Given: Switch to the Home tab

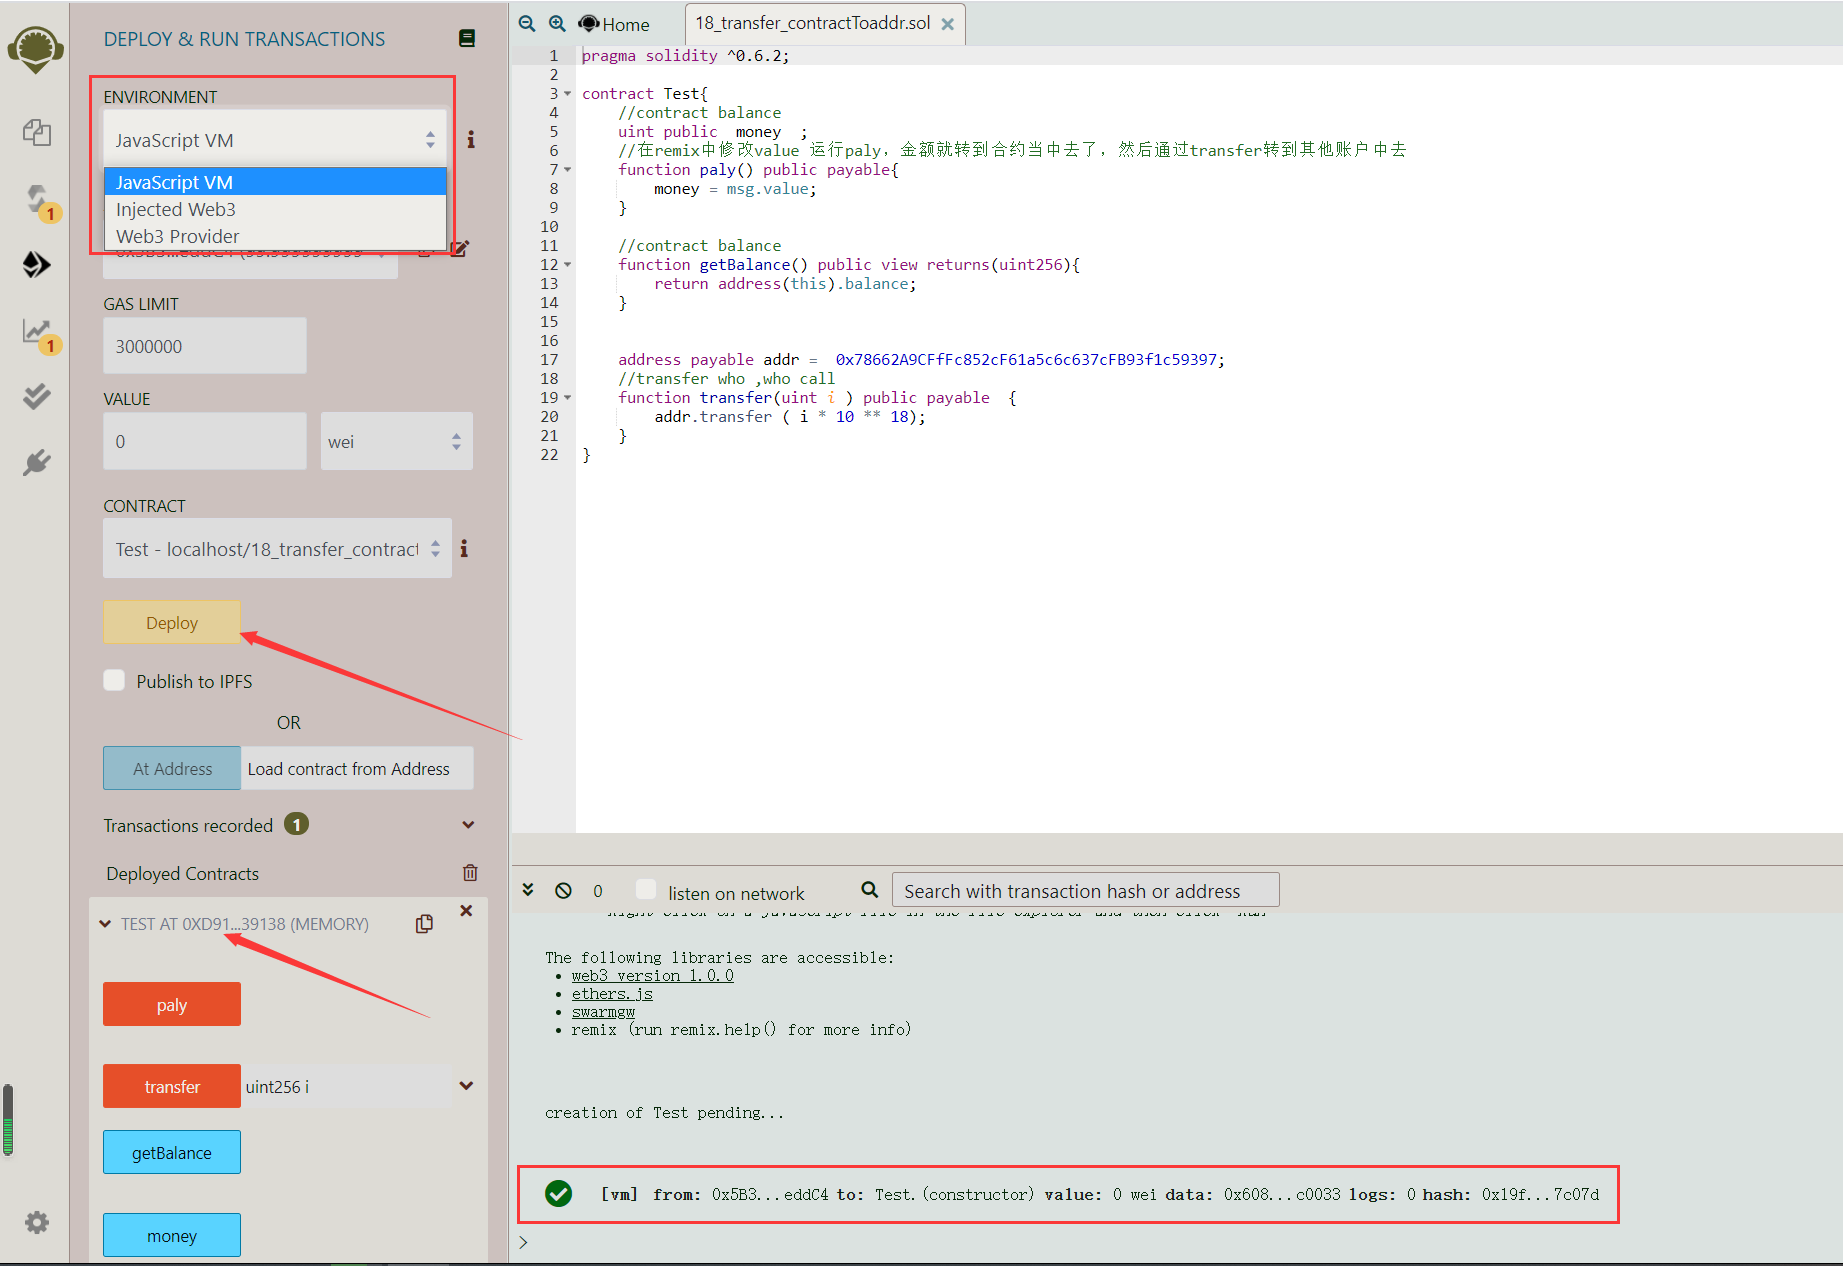Looking at the screenshot, I should [616, 24].
